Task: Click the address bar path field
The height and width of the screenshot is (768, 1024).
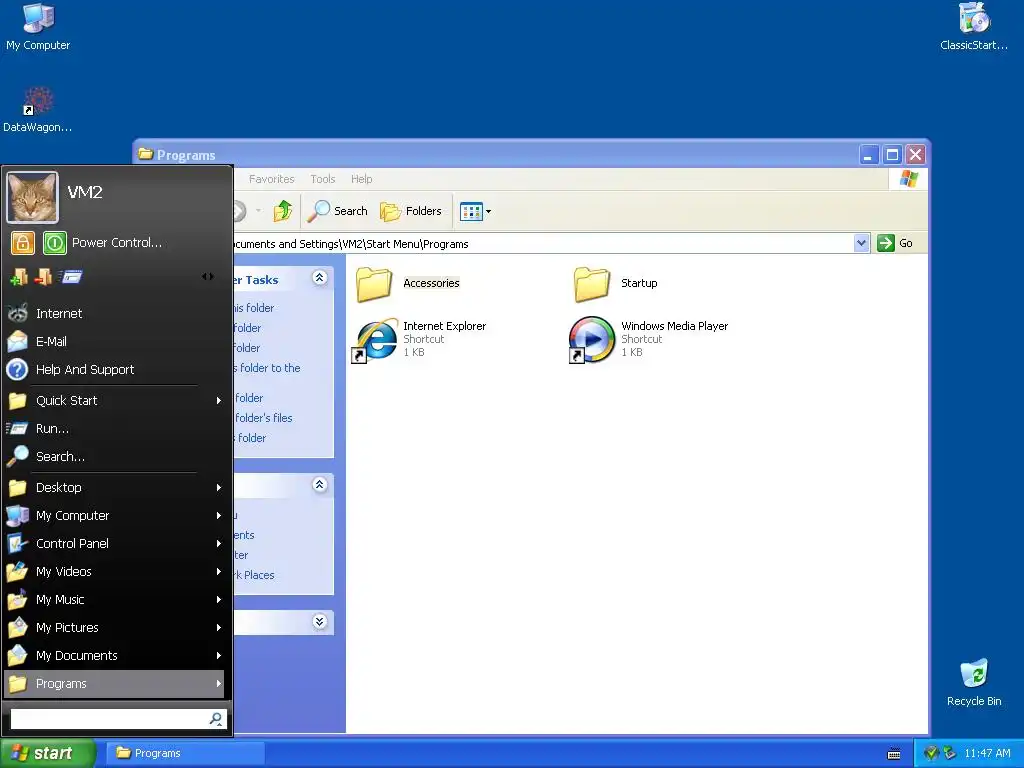Action: pos(542,244)
